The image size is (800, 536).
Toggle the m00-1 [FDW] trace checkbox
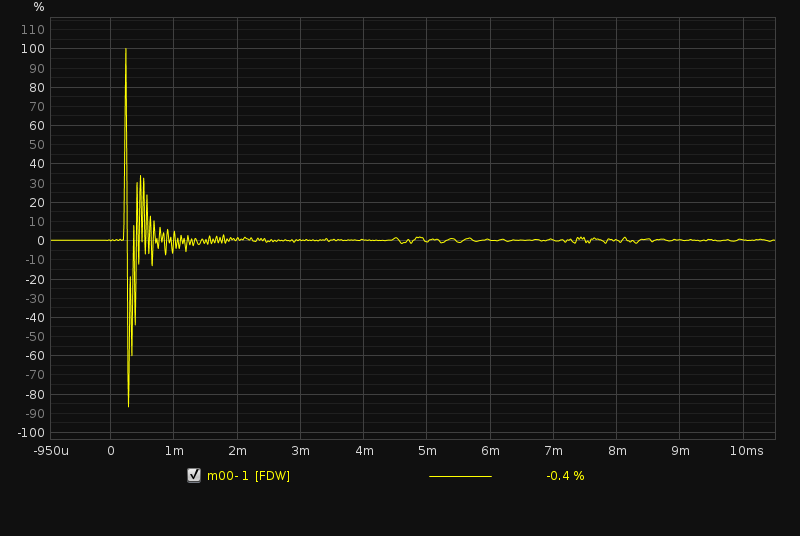click(194, 475)
